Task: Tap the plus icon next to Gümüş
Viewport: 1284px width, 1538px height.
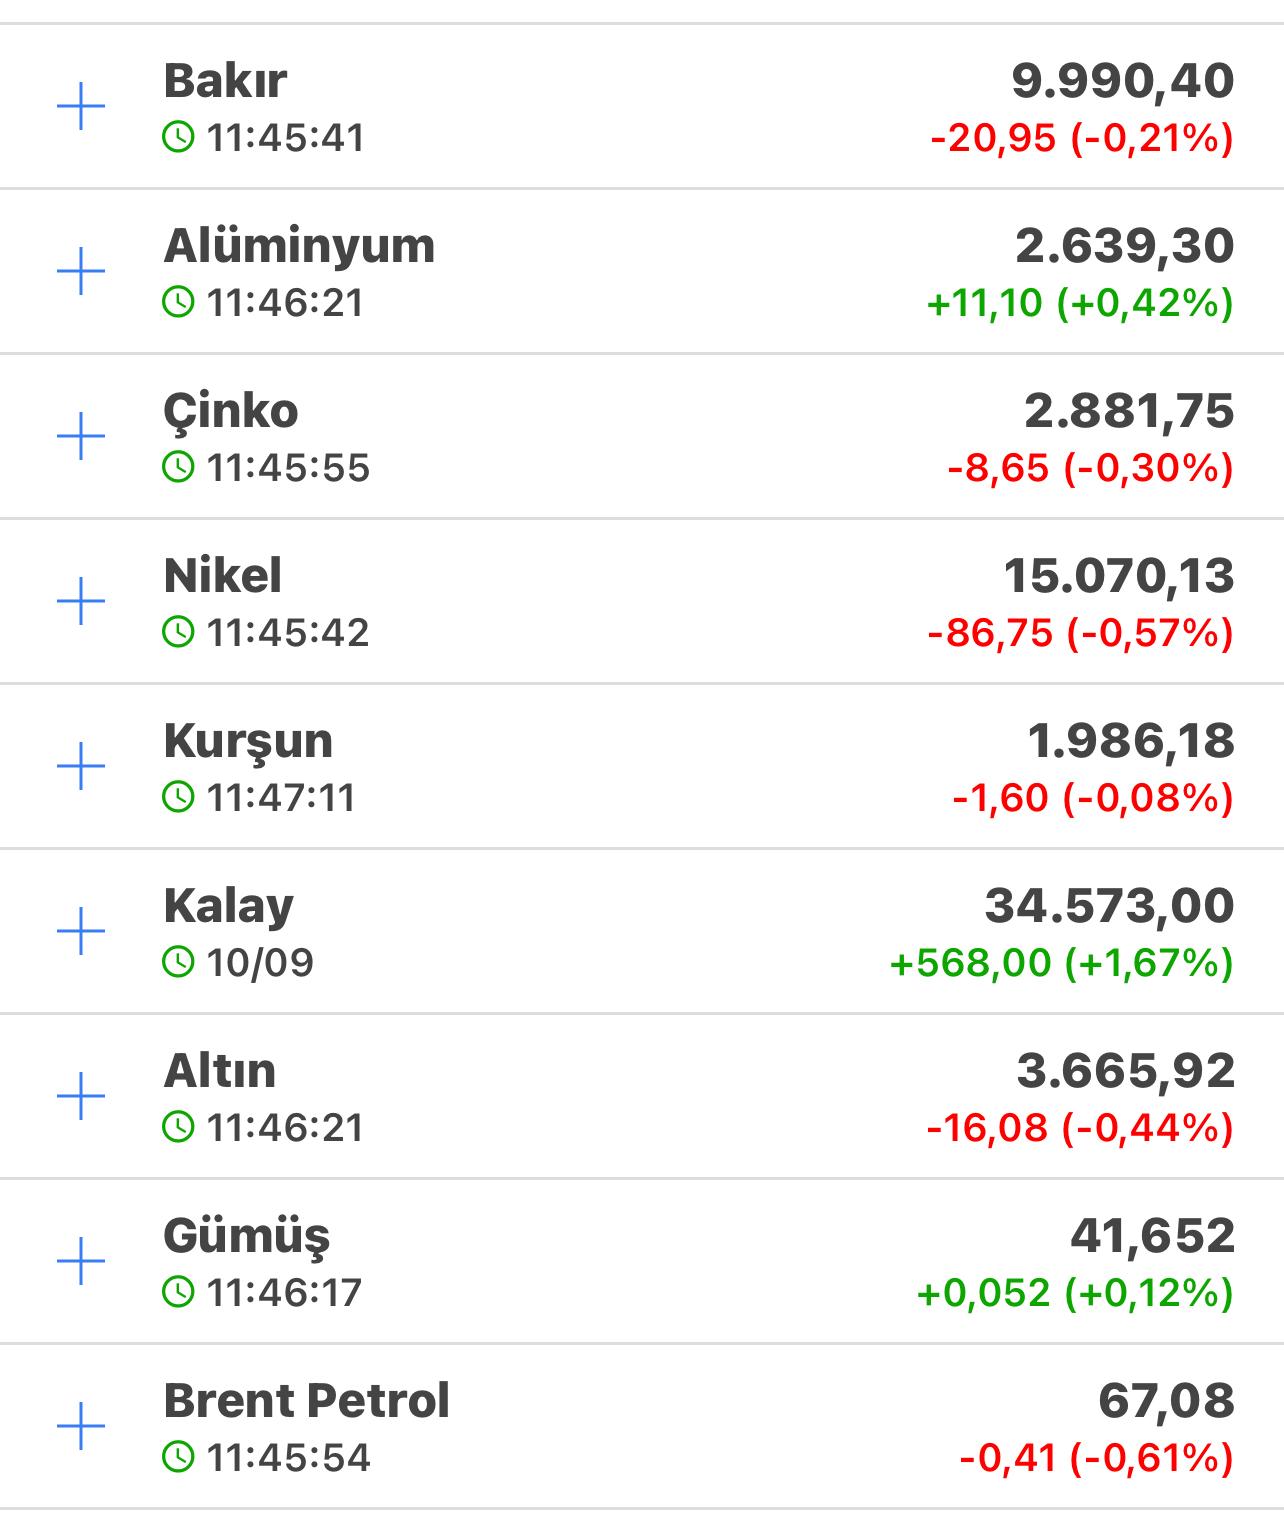Action: (81, 1262)
